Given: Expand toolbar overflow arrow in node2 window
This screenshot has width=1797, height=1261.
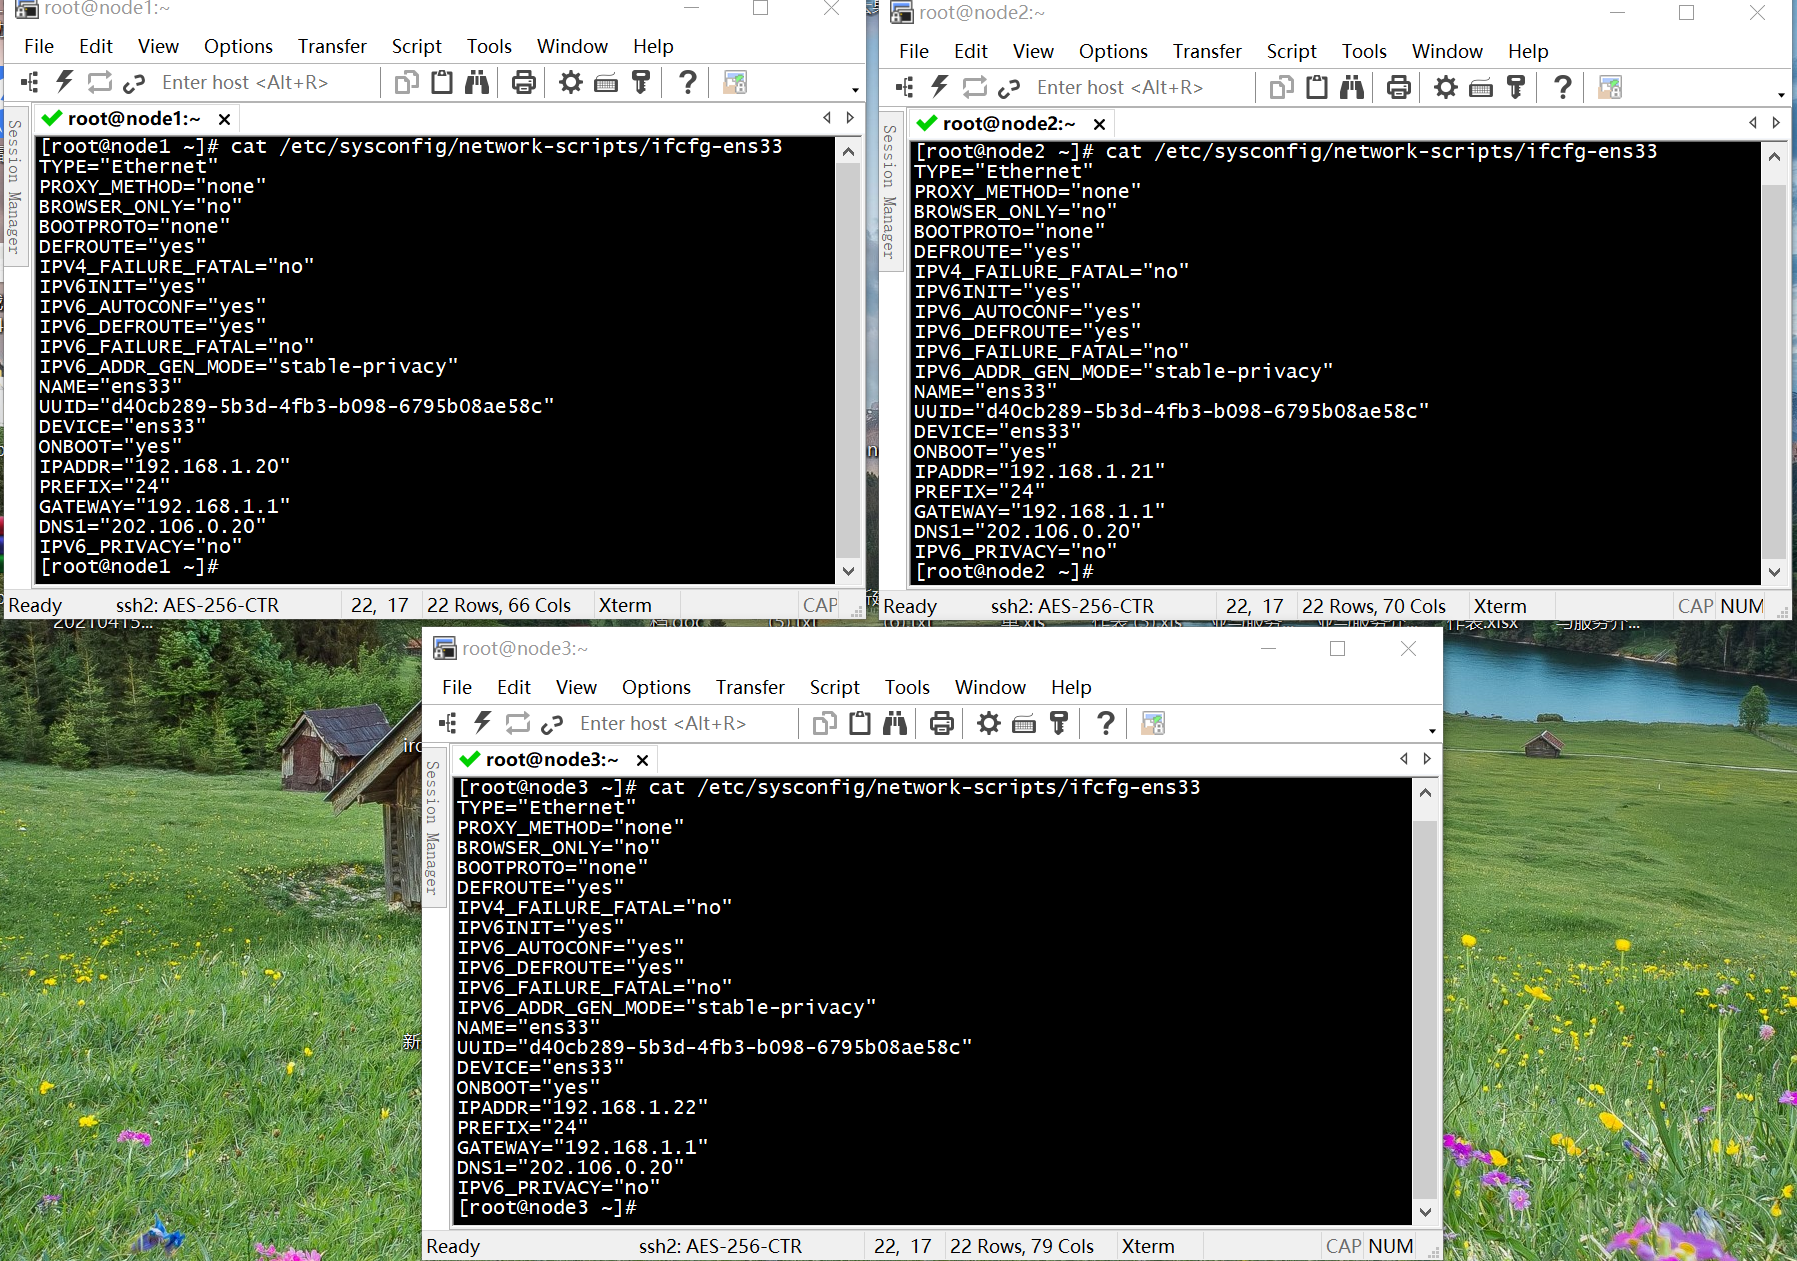Looking at the screenshot, I should [x=1781, y=96].
